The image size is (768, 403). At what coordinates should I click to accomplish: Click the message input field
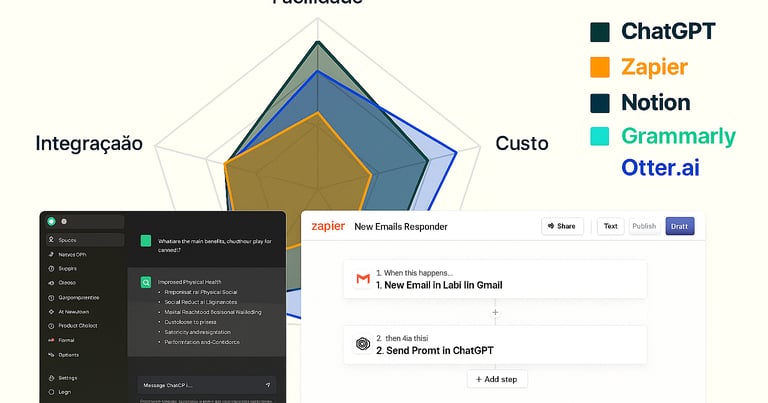pyautogui.click(x=207, y=385)
